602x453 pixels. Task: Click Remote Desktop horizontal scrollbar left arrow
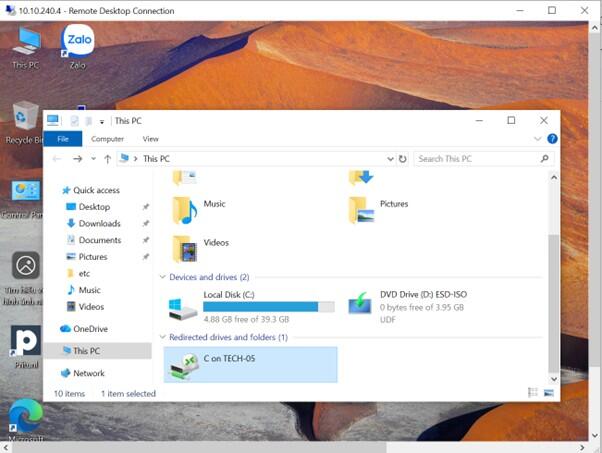(5, 448)
